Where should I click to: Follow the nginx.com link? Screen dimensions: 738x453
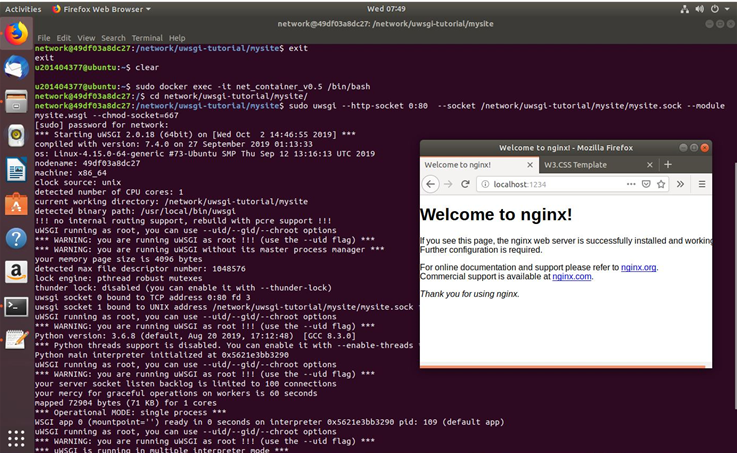coord(572,276)
